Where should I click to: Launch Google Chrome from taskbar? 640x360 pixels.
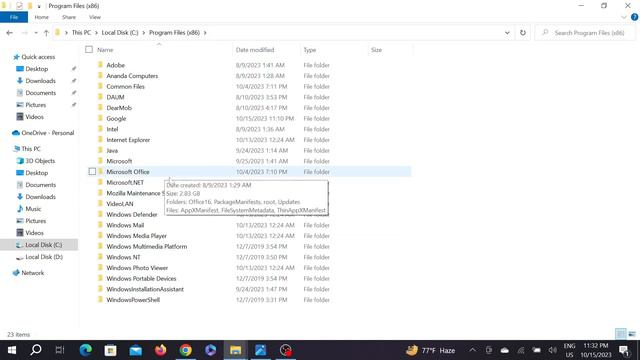(186, 350)
